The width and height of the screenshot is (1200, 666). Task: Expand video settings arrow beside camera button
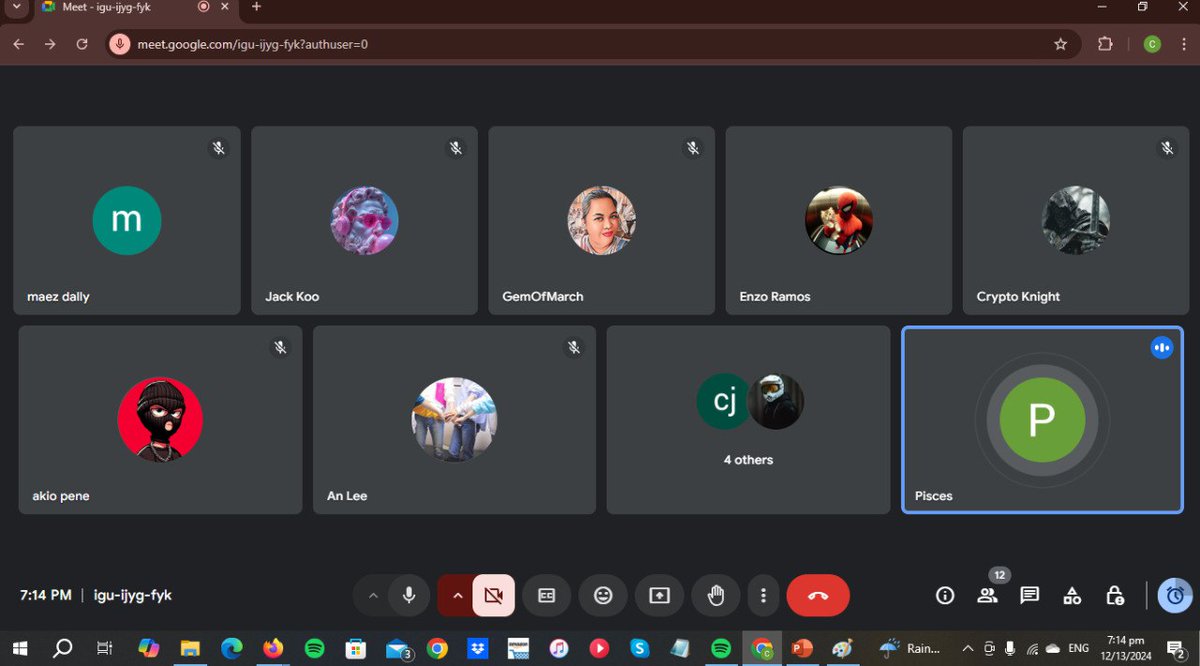click(x=457, y=595)
